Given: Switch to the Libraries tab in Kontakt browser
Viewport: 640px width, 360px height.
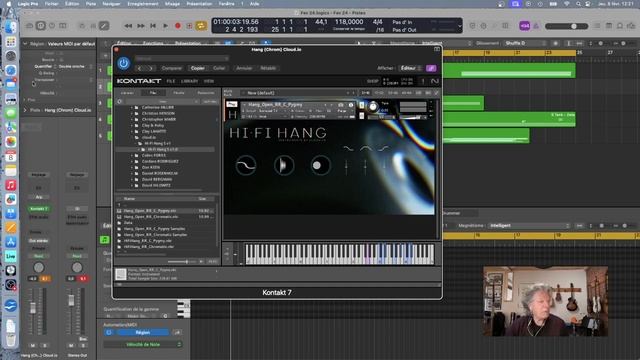Looking at the screenshot, I should [127, 93].
